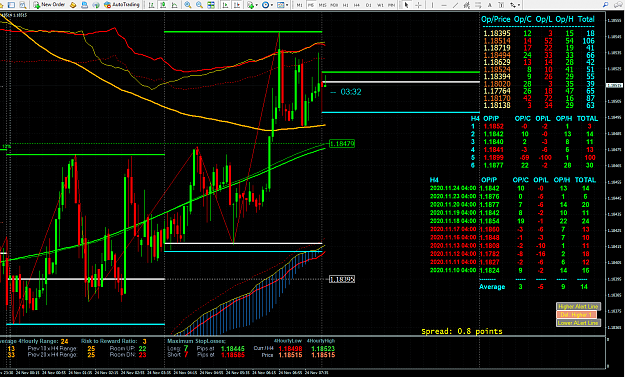Open the Terminal window icon
625x377 pixels.
pyautogui.click(x=85, y=5)
